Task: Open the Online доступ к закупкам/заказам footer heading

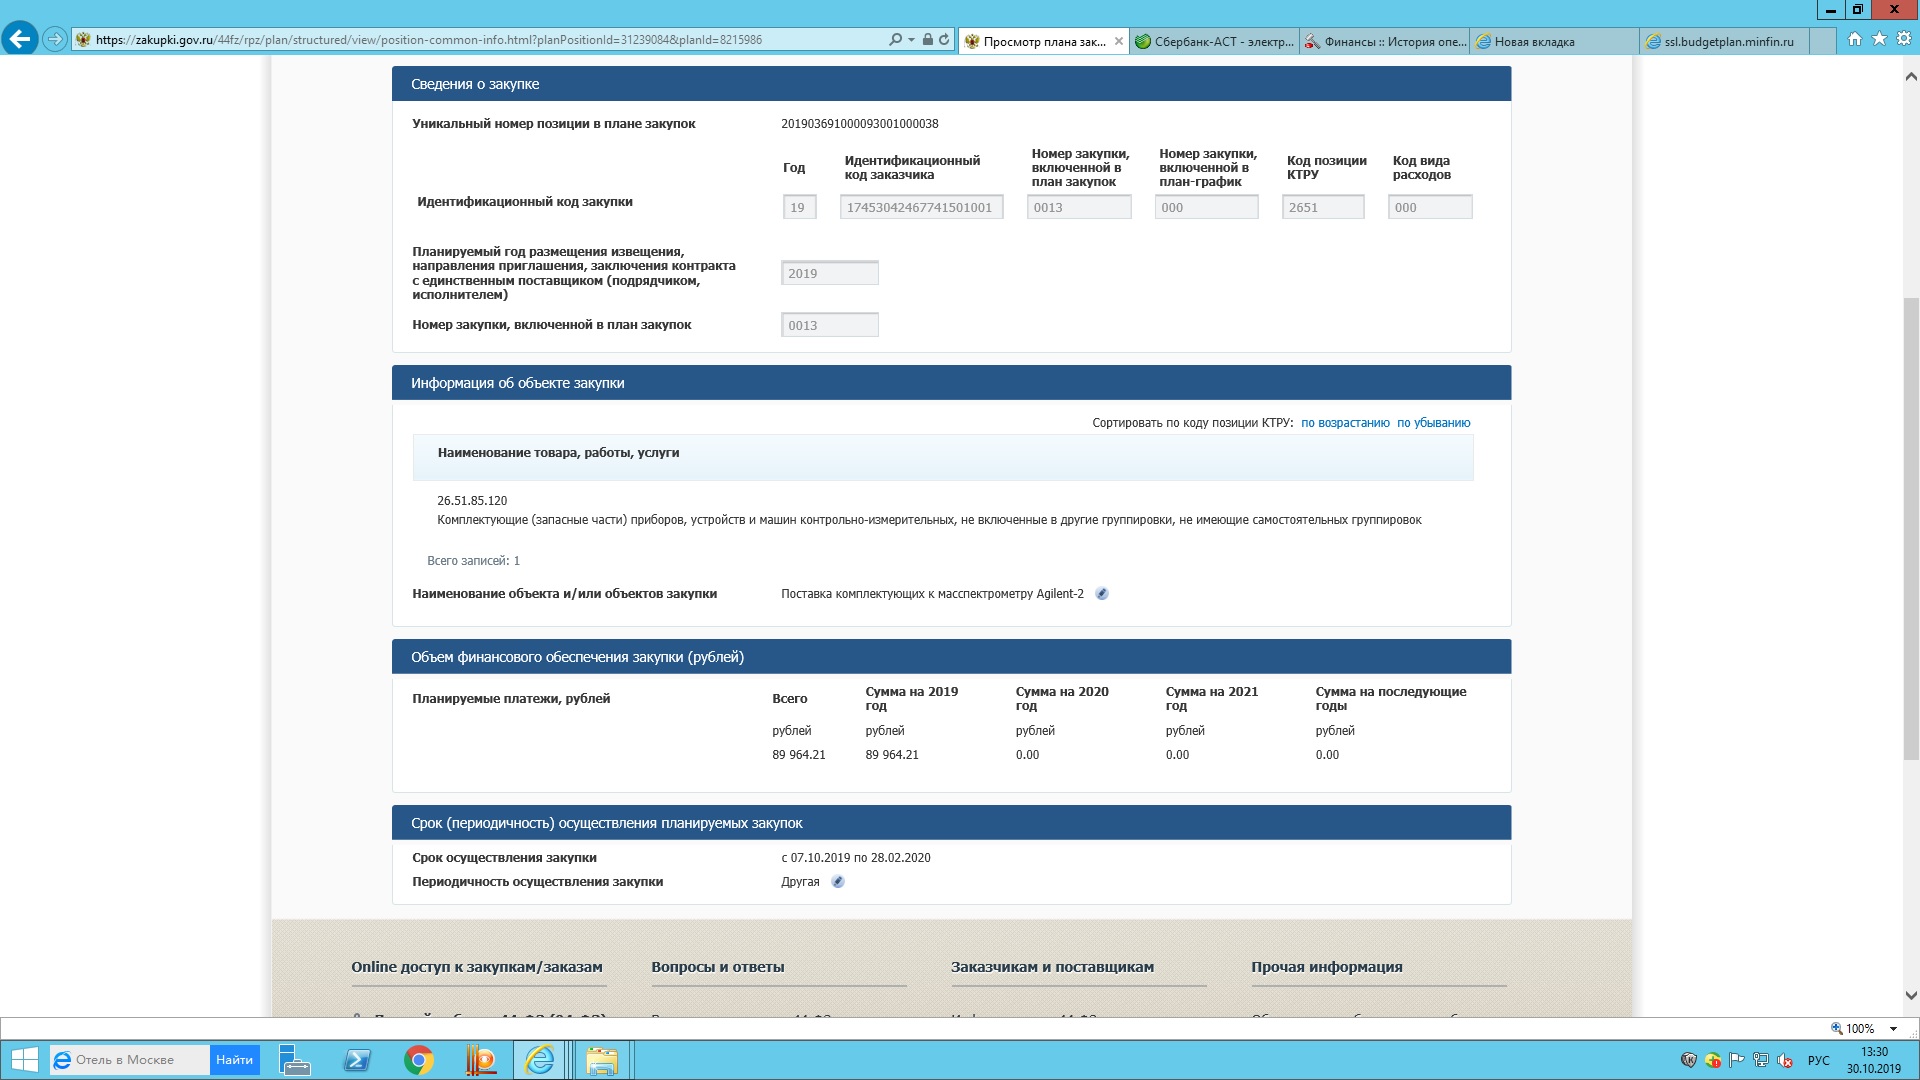Action: pos(477,967)
